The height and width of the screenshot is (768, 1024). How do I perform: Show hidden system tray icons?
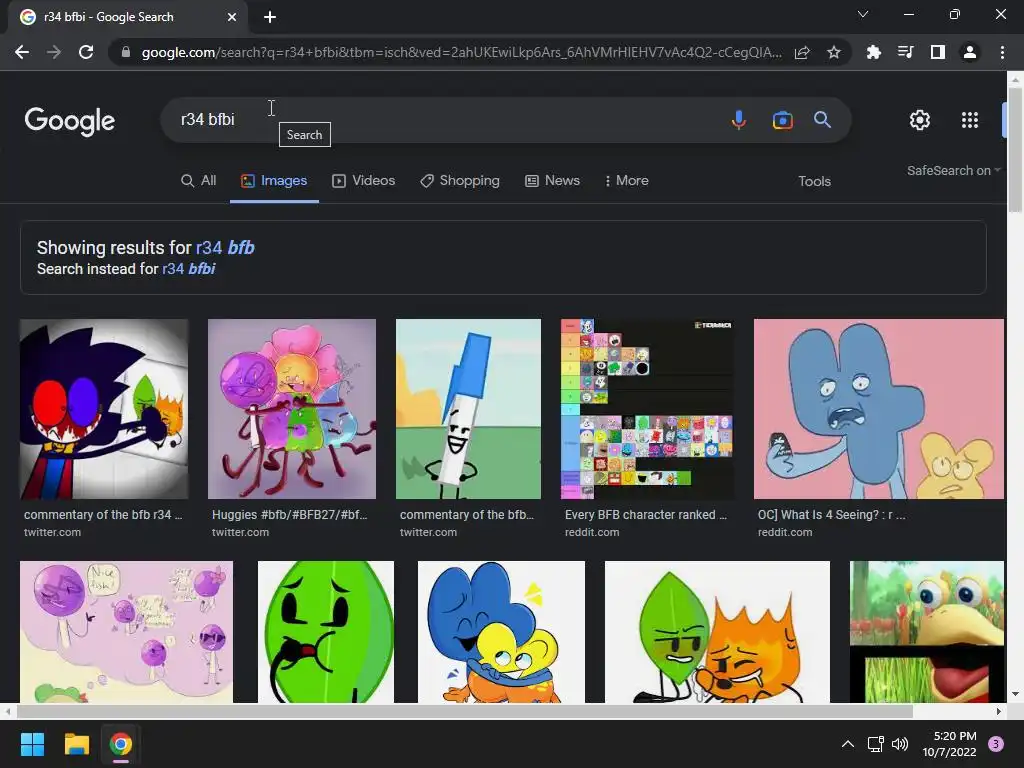click(847, 744)
